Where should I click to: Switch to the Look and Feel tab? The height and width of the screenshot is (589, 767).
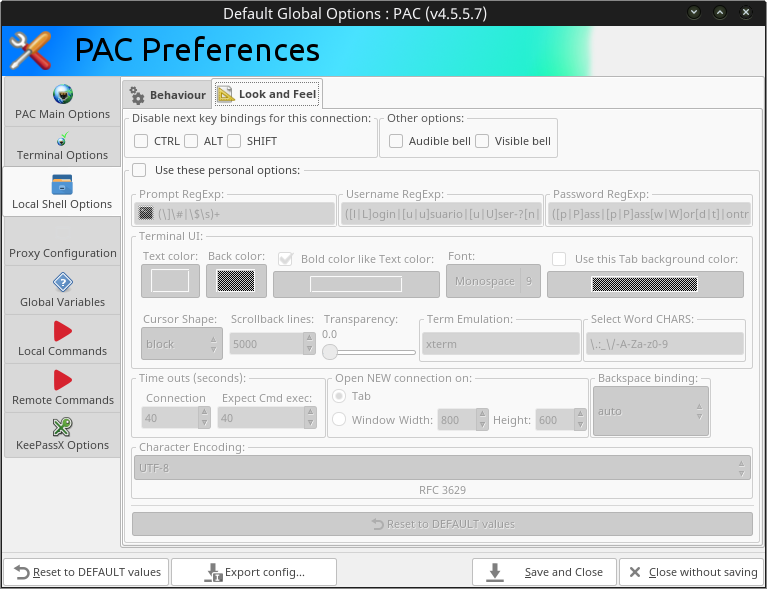click(x=267, y=94)
